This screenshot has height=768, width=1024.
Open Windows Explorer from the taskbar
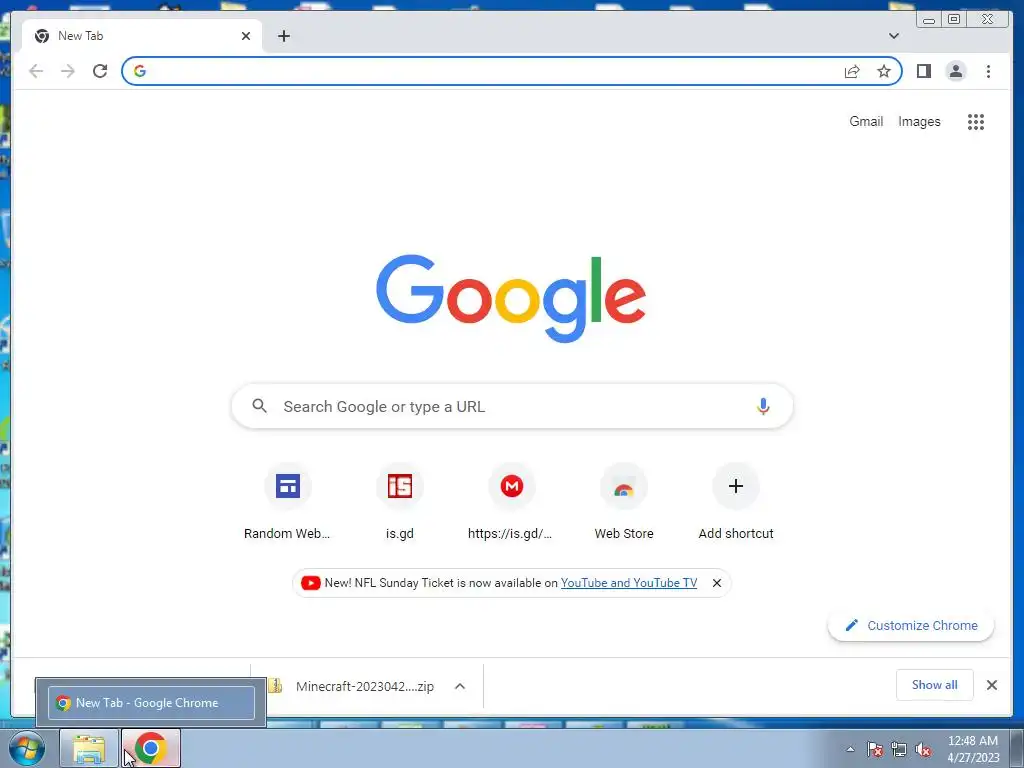click(x=89, y=748)
